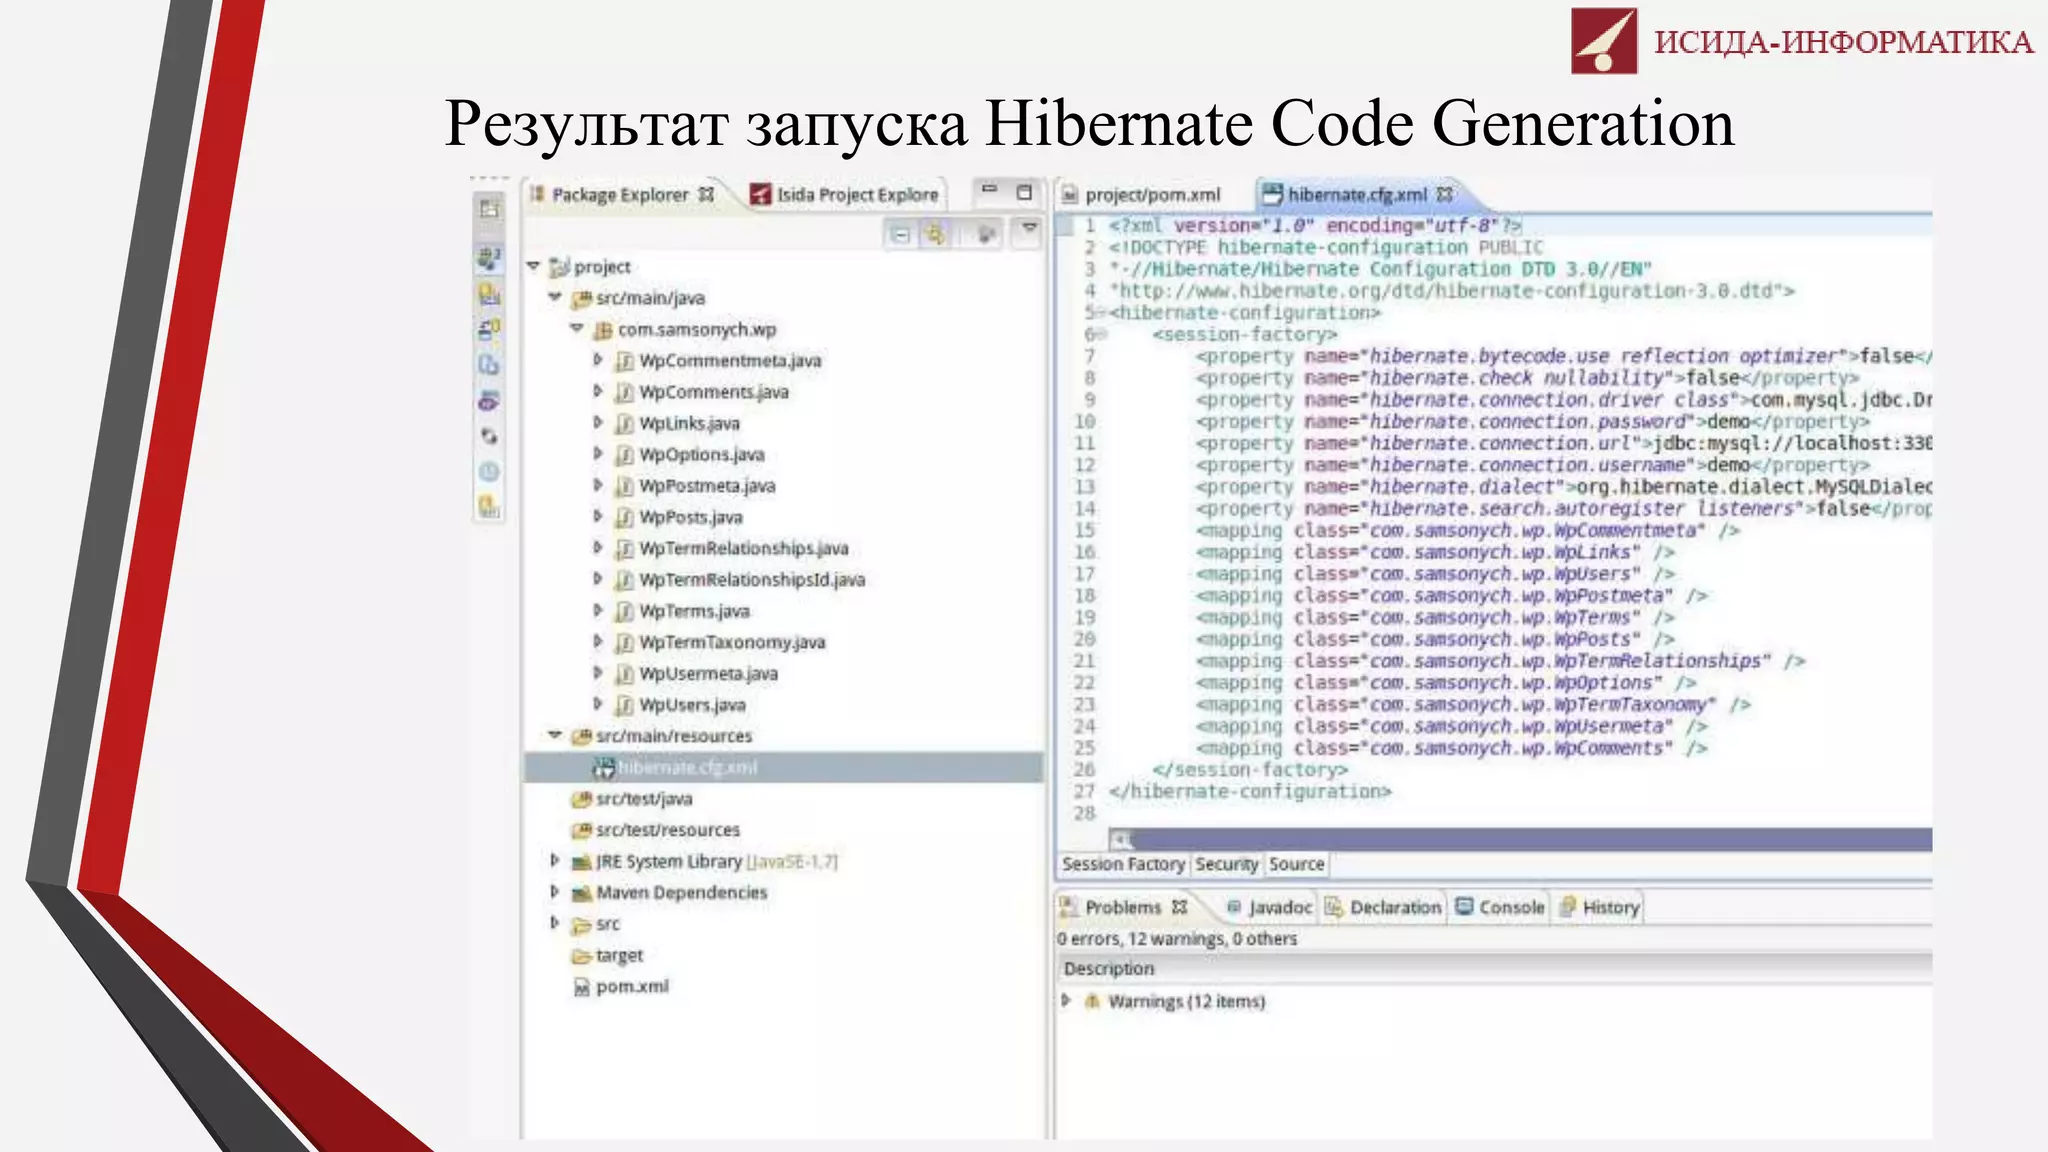2048x1152 pixels.
Task: Click bottom yellow icon in left sidebar
Action: click(489, 506)
